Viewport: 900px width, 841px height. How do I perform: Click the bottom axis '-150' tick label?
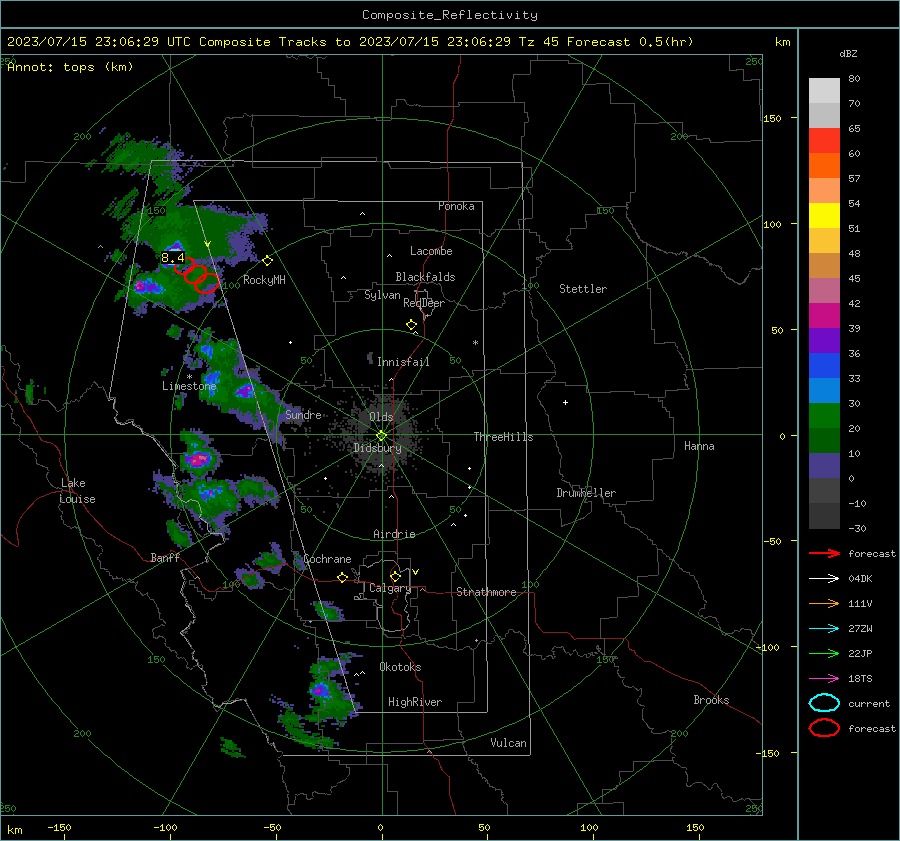pos(59,827)
